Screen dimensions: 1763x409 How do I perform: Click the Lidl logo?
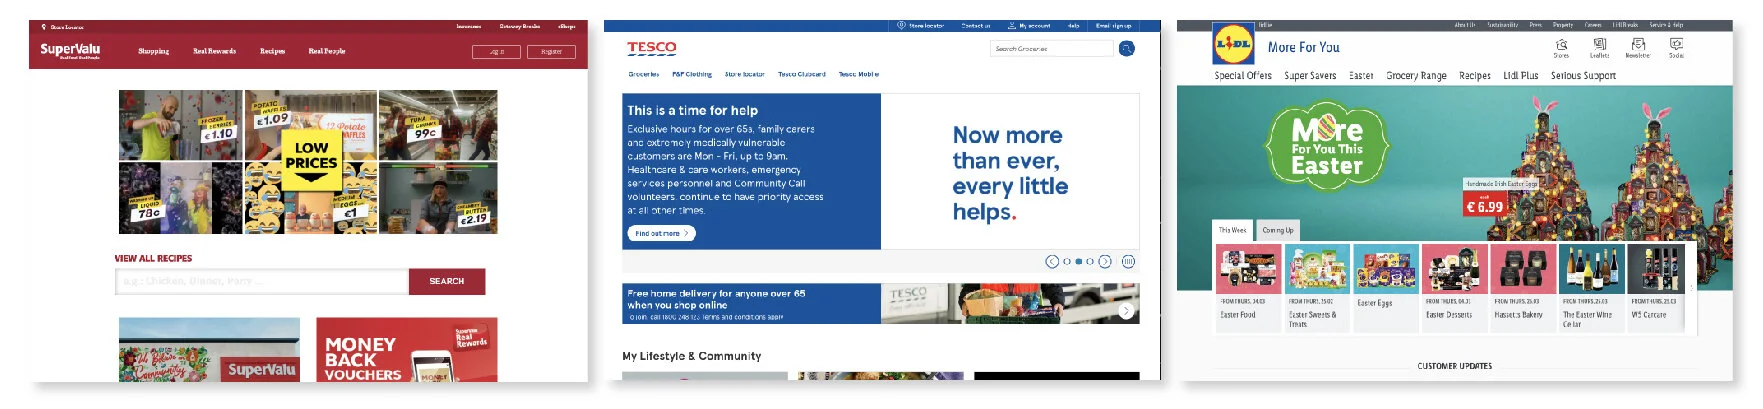1233,45
